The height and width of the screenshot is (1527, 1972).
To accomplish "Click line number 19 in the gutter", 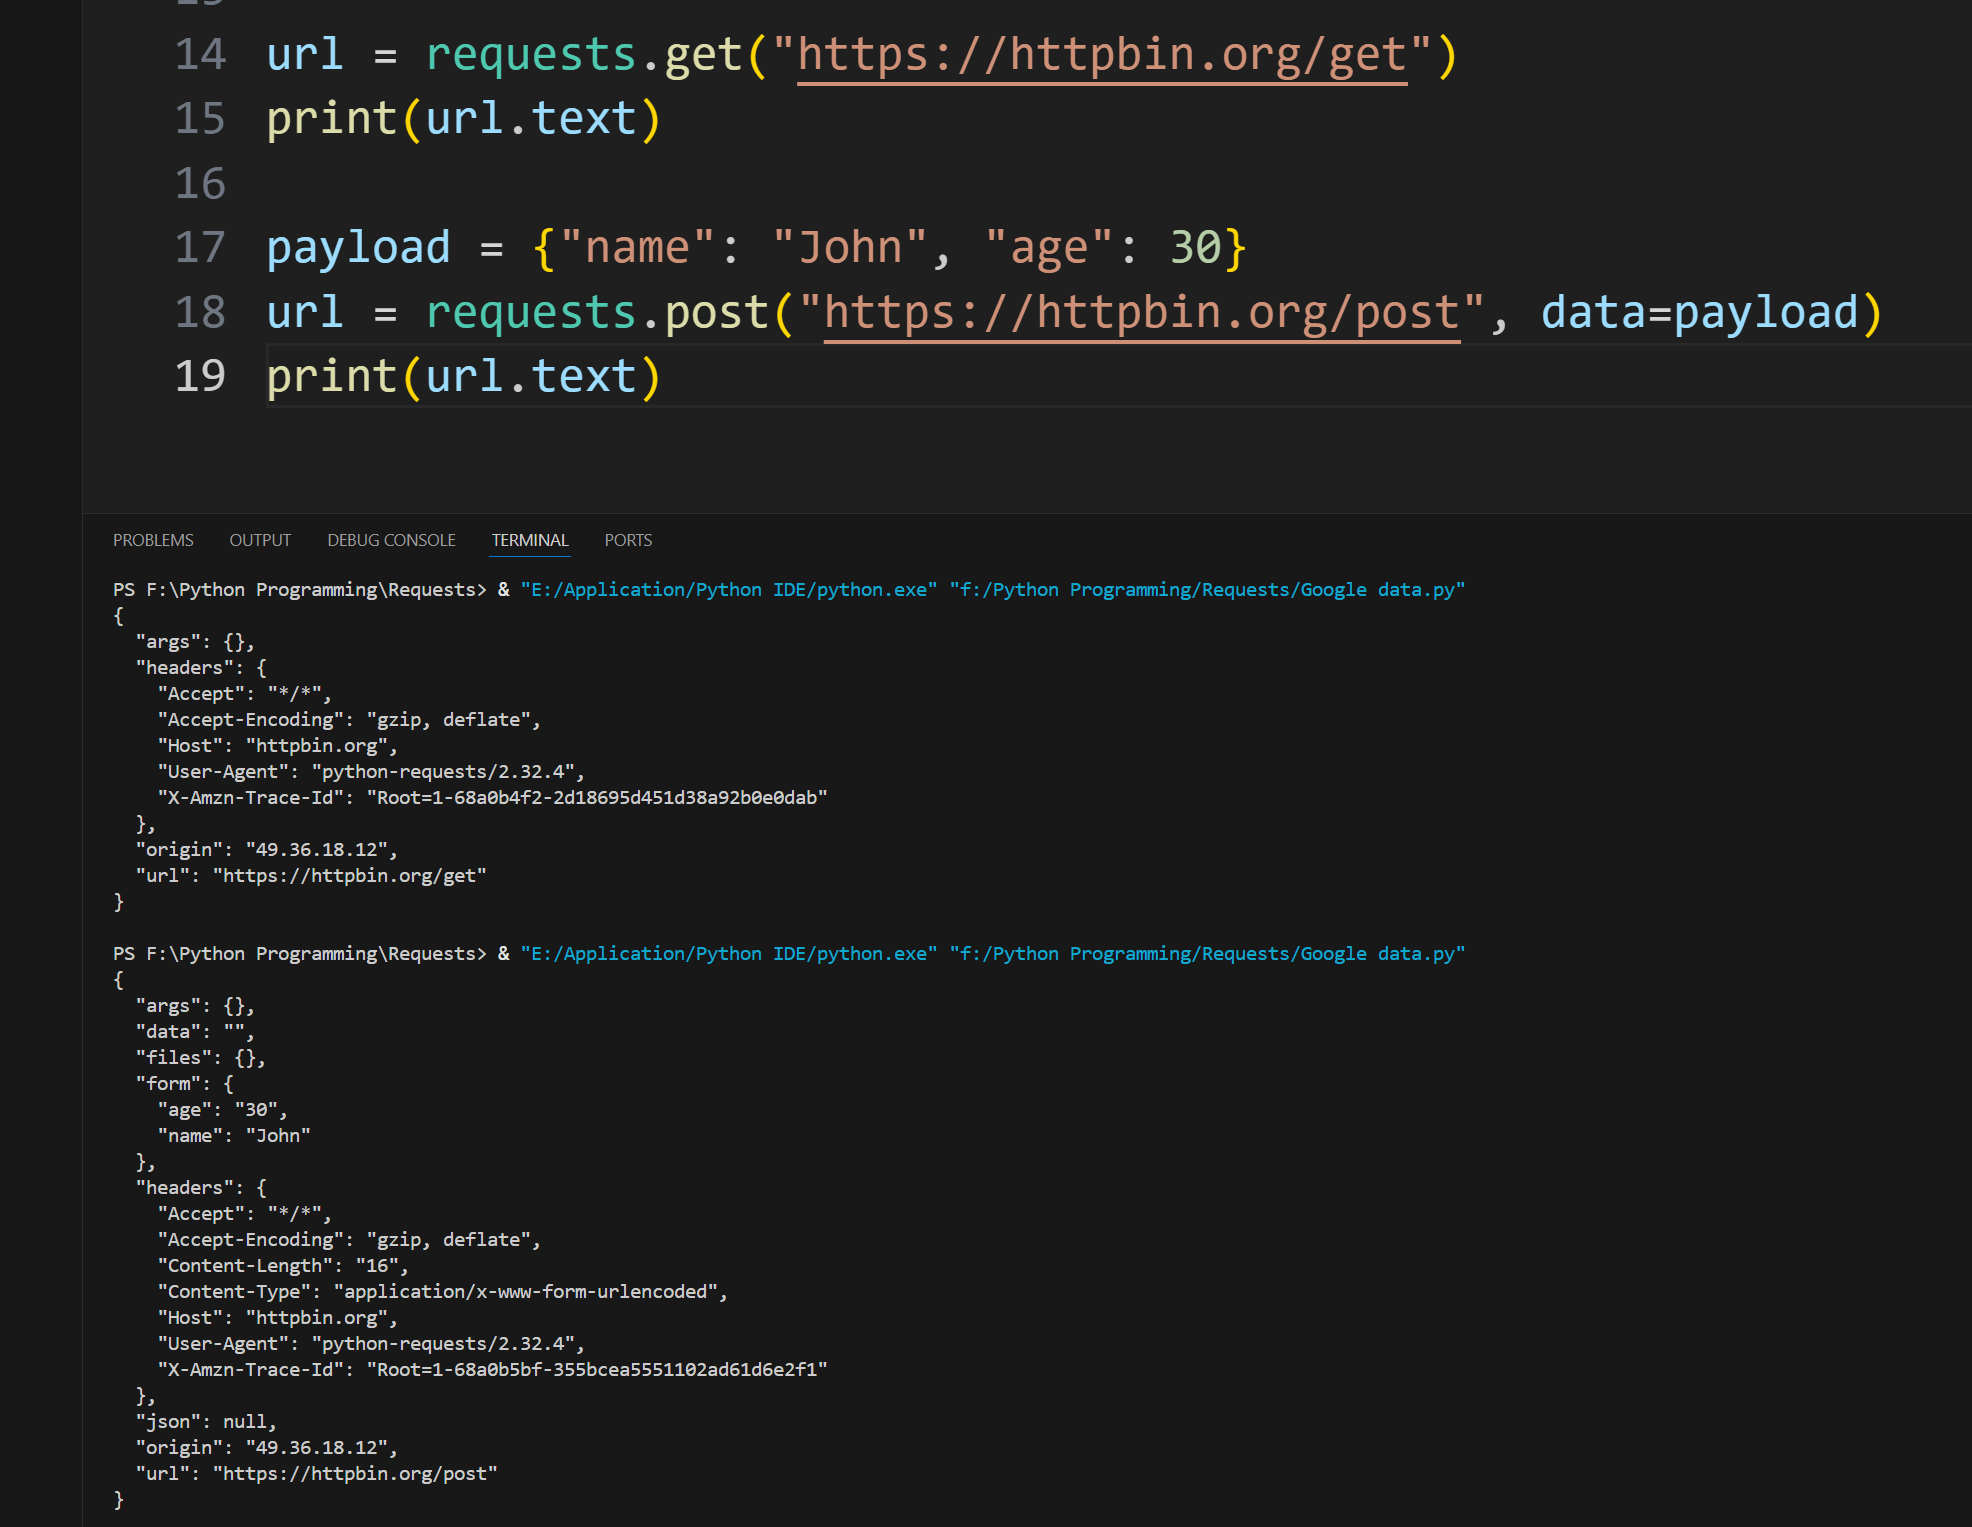I will click(x=200, y=376).
